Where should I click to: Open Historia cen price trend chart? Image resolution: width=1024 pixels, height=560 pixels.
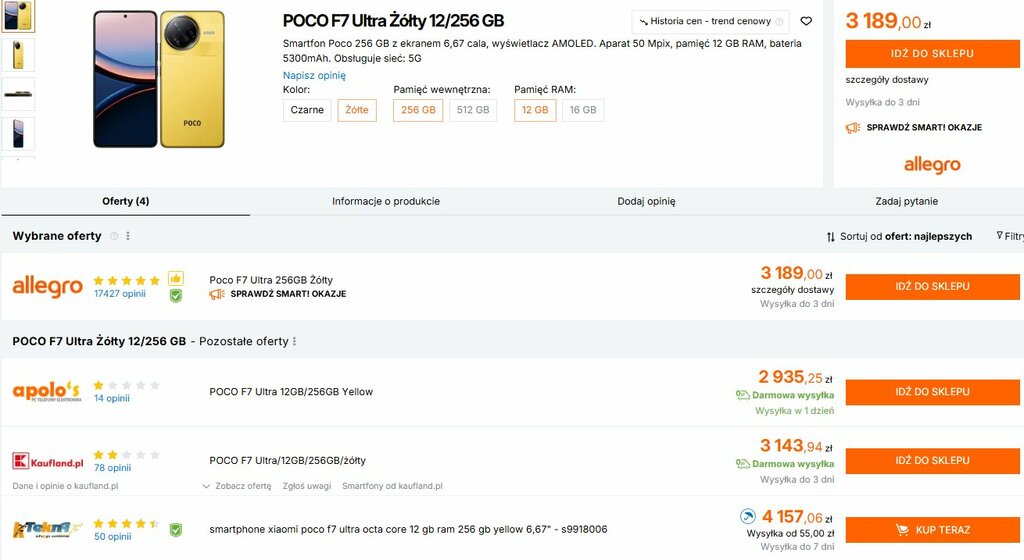pyautogui.click(x=711, y=21)
